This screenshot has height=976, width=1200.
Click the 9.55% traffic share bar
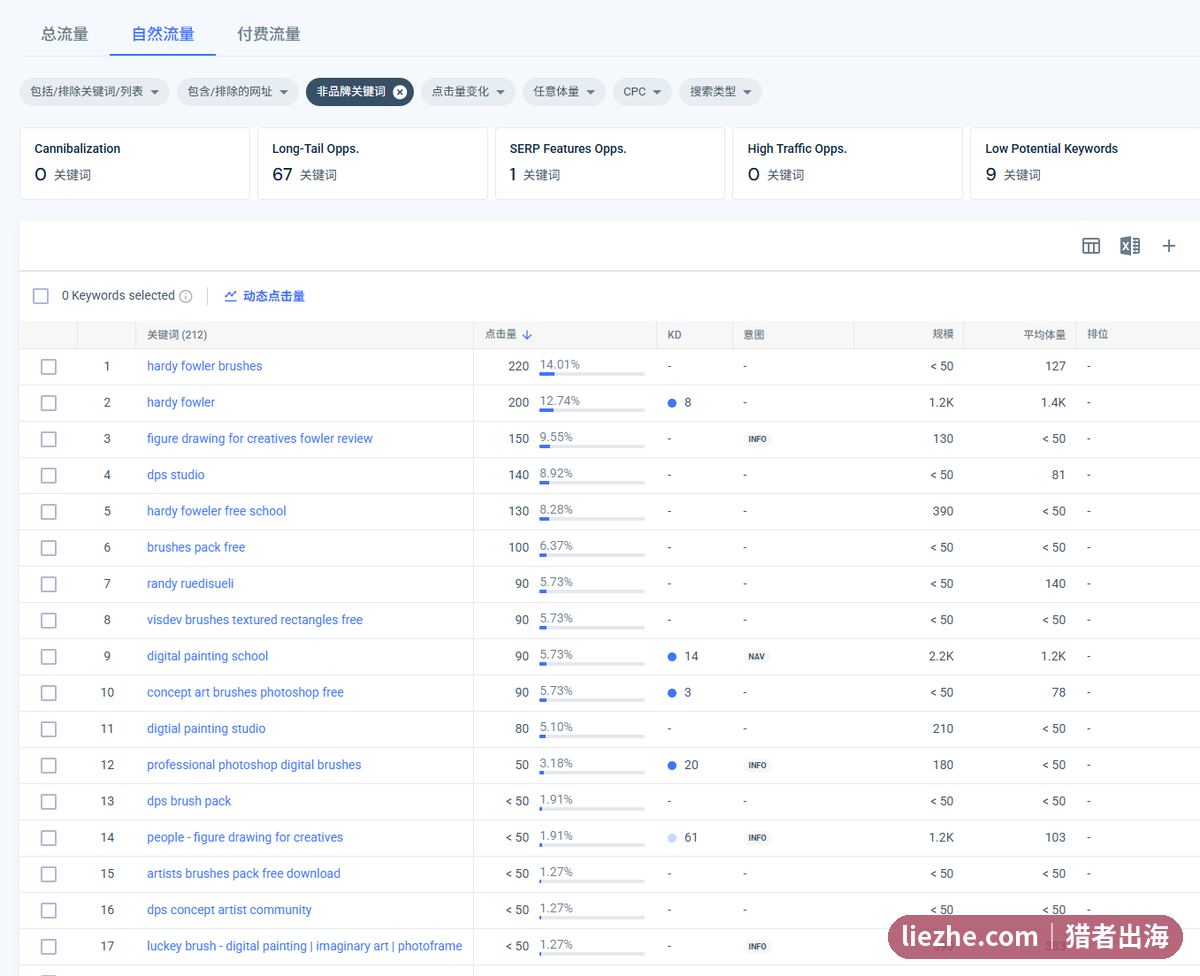(x=592, y=446)
